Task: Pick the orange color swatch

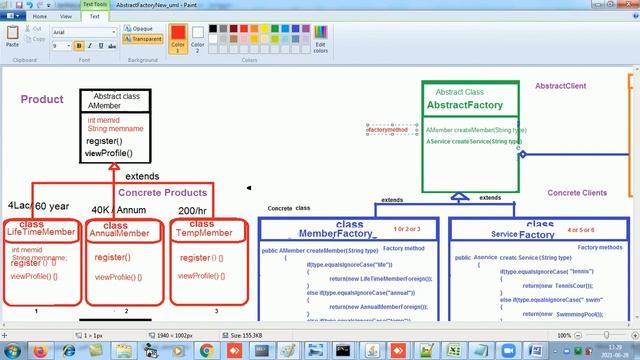Action: (254, 28)
